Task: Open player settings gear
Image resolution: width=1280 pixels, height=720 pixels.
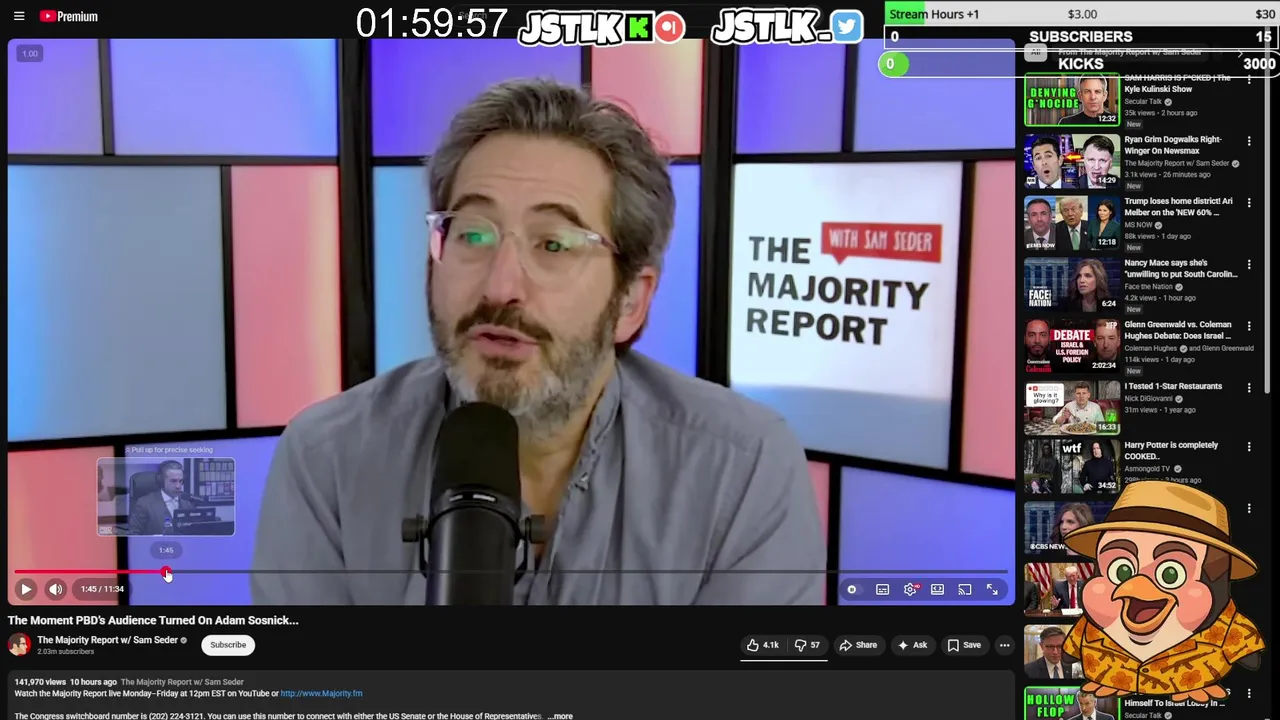Action: pos(910,590)
